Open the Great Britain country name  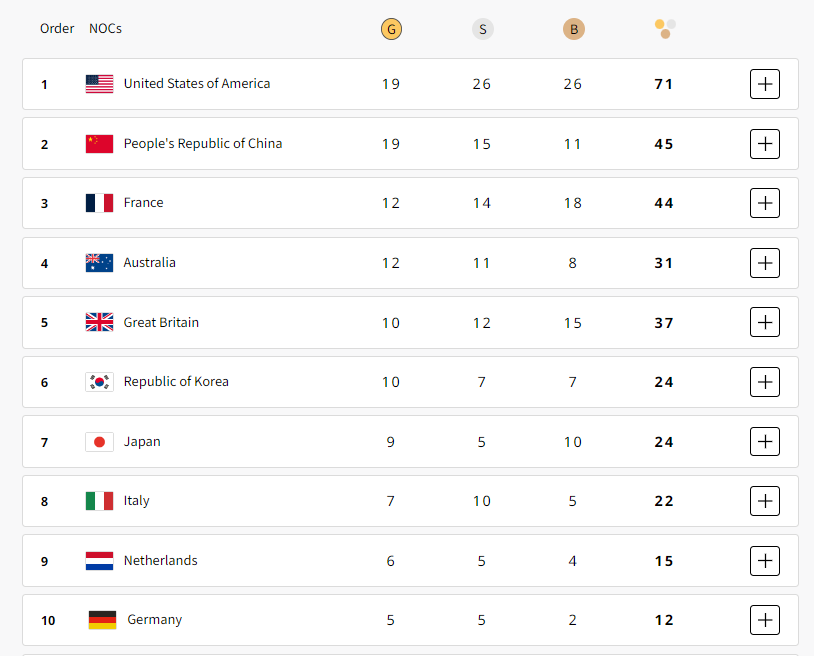click(161, 323)
